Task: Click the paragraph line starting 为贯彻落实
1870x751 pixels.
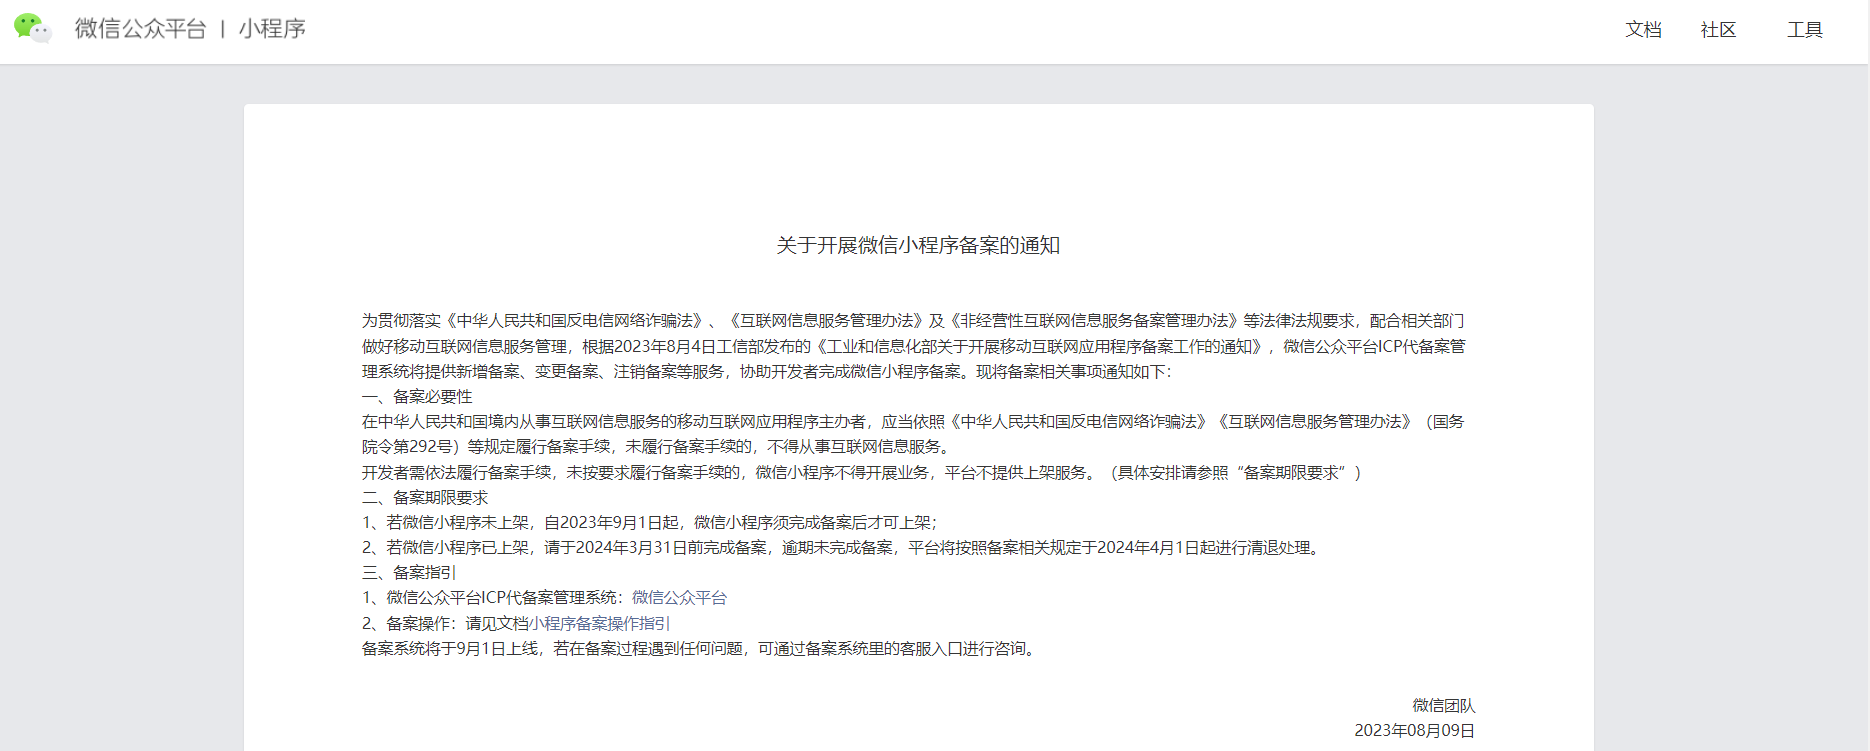Action: (913, 321)
